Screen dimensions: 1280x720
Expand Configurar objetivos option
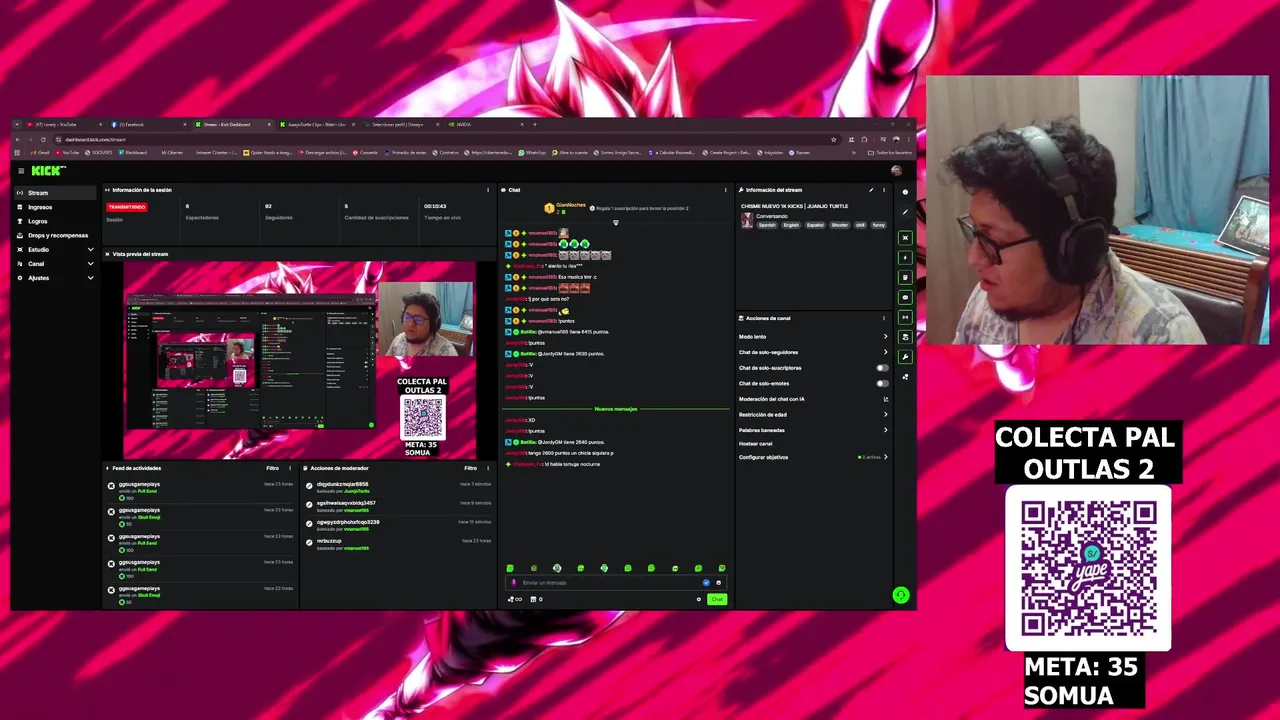[813, 457]
